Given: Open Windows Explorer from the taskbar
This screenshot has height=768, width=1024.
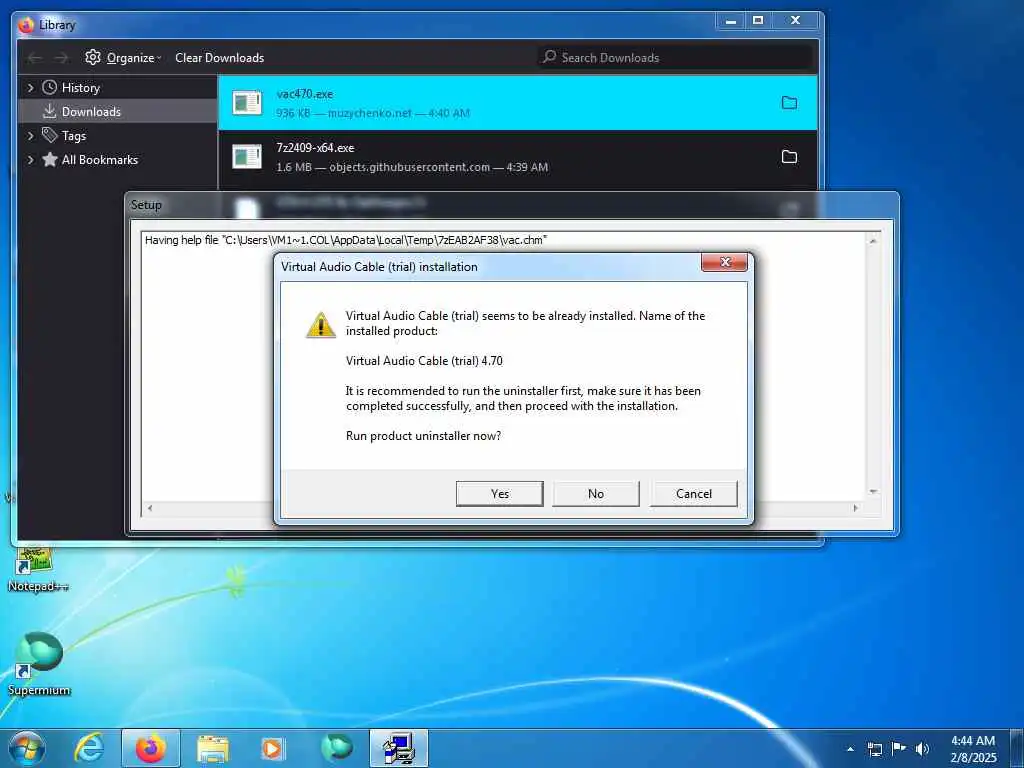Looking at the screenshot, I should [213, 748].
